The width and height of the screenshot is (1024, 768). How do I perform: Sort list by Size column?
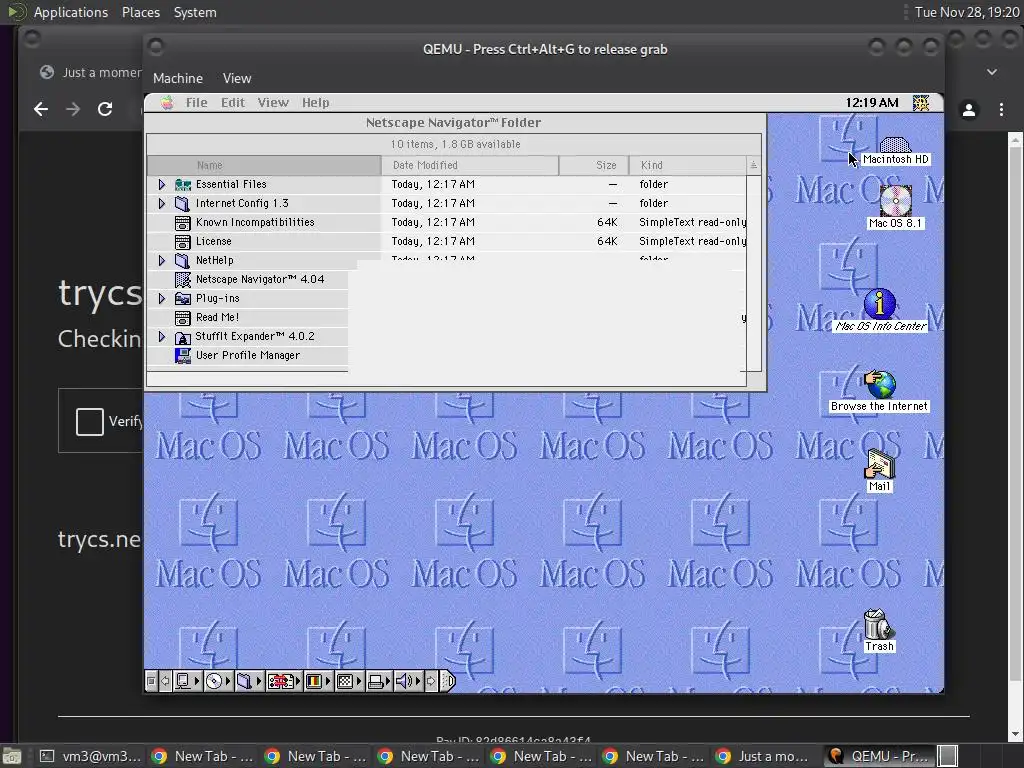coord(594,165)
